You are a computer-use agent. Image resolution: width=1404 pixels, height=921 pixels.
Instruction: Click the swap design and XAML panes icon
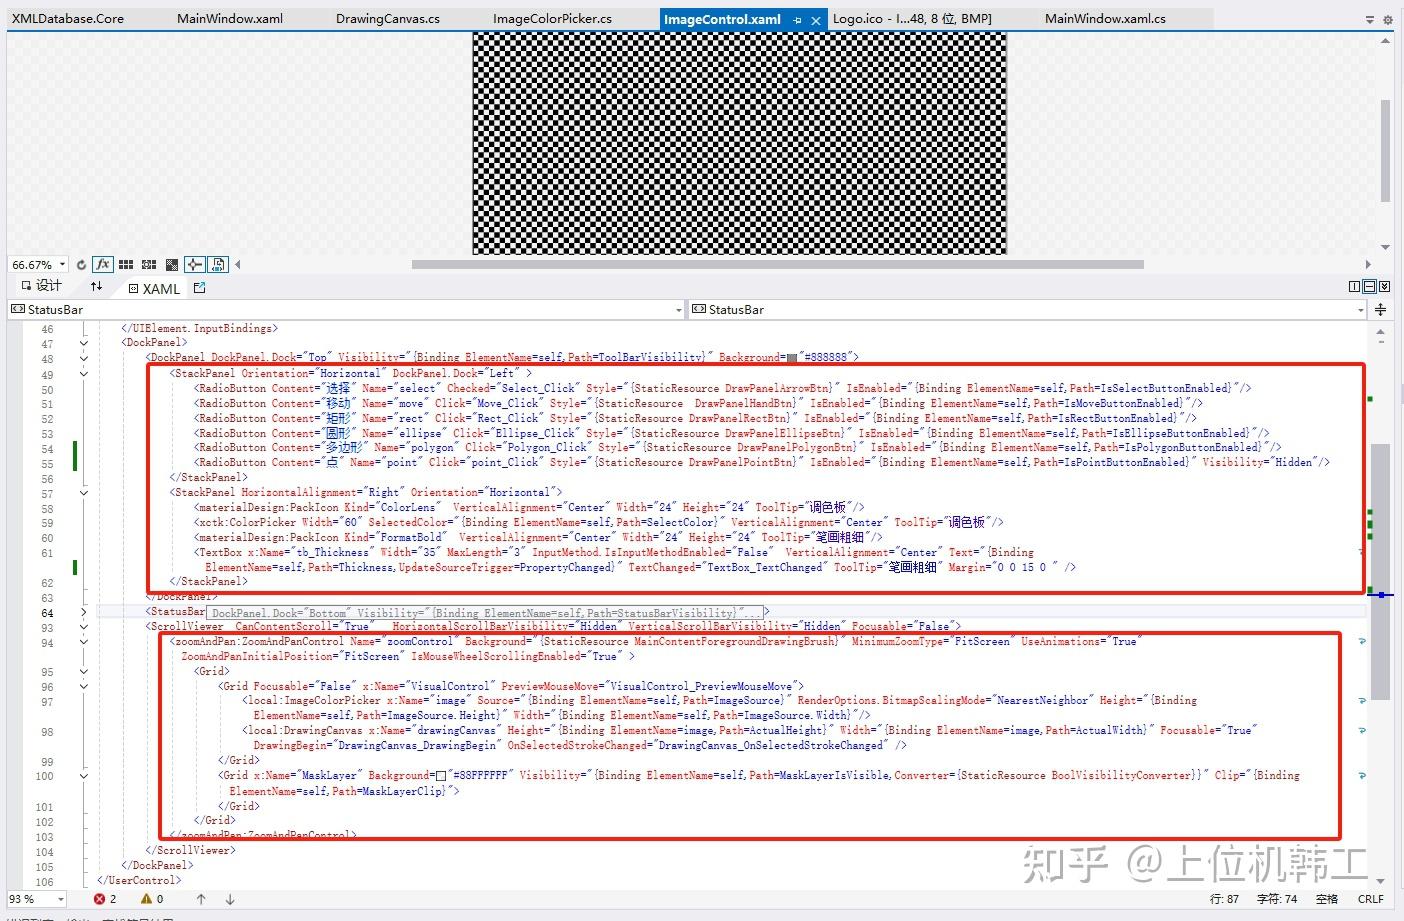tap(97, 287)
